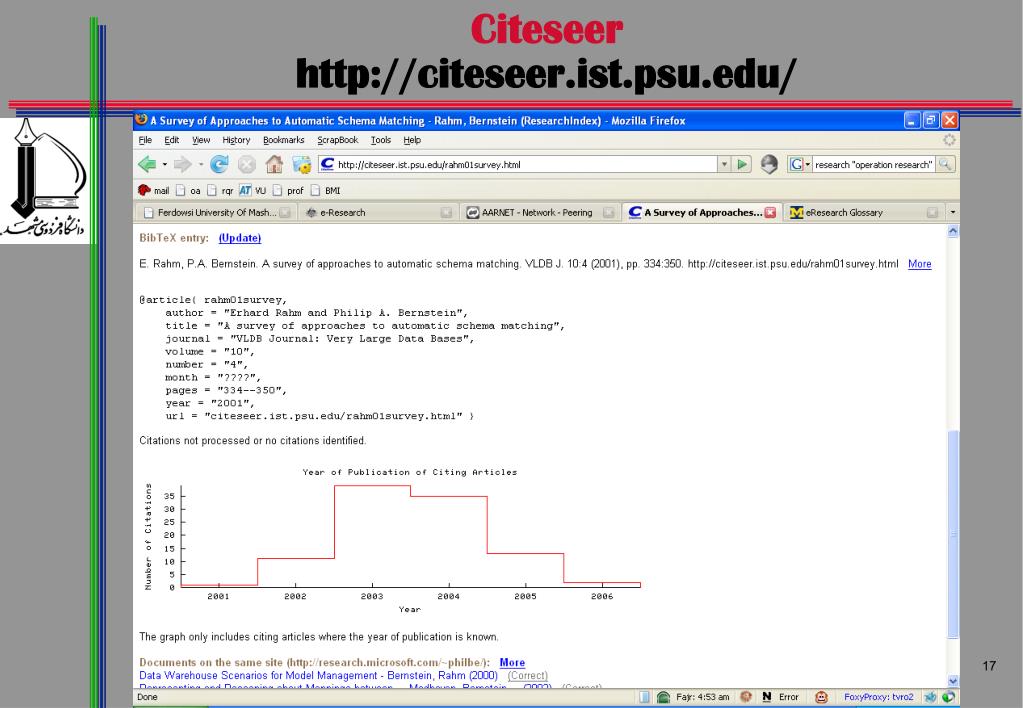Open the File menu
Image resolution: width=1023 pixels, height=708 pixels.
point(145,140)
